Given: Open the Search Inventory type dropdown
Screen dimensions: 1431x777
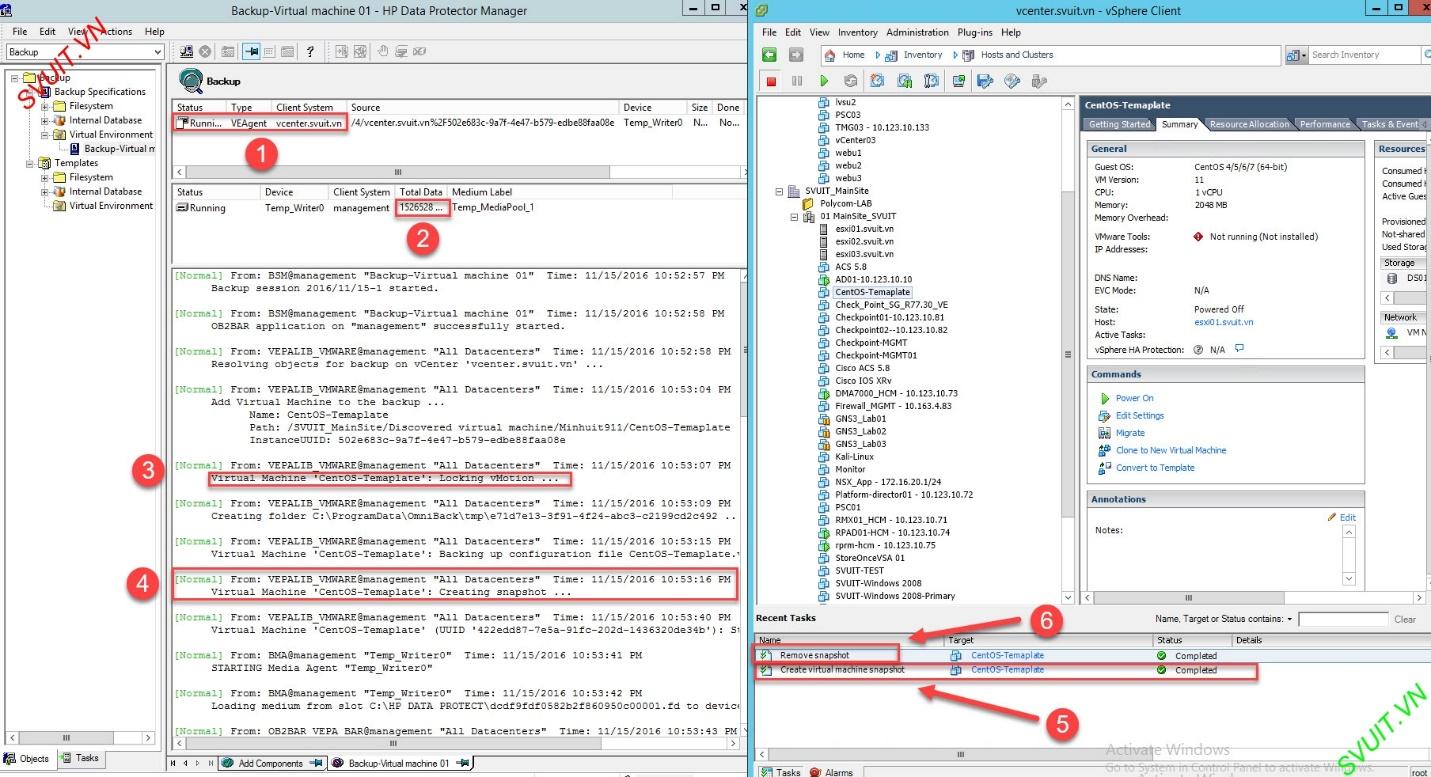Looking at the screenshot, I should 1297,55.
